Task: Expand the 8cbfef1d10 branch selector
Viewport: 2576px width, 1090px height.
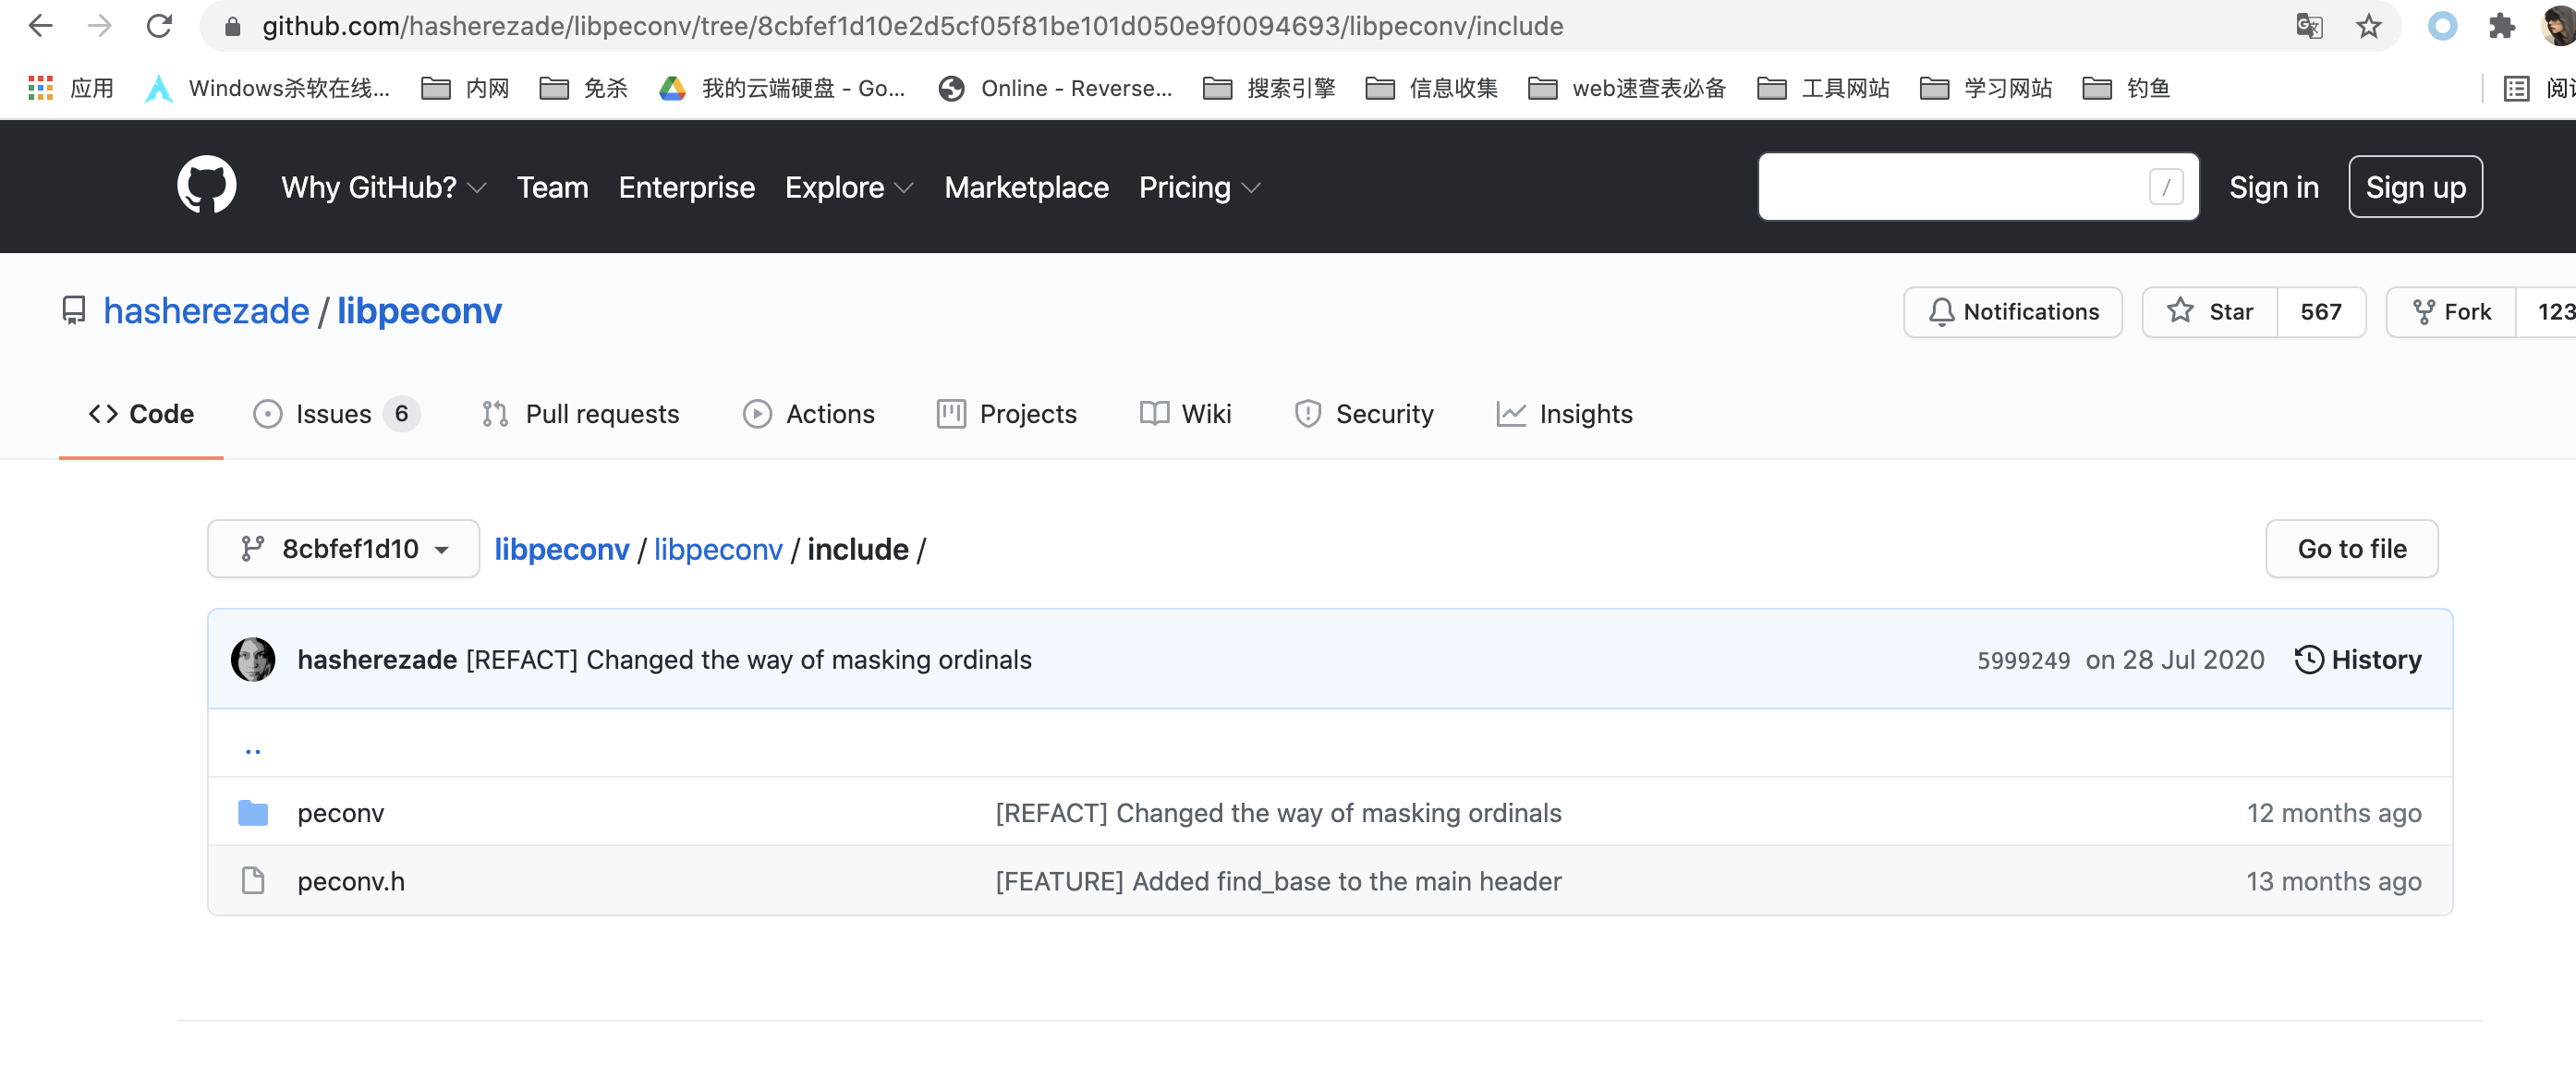Action: click(x=343, y=549)
